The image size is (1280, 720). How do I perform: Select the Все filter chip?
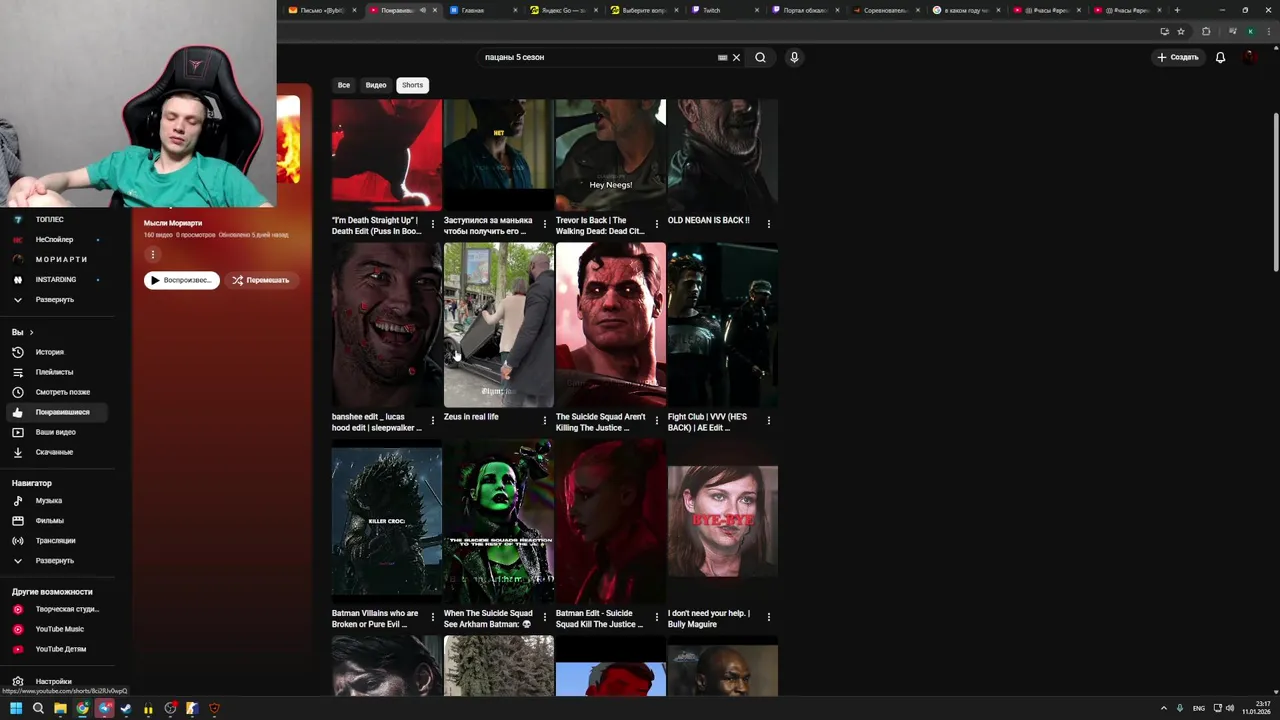click(x=344, y=85)
